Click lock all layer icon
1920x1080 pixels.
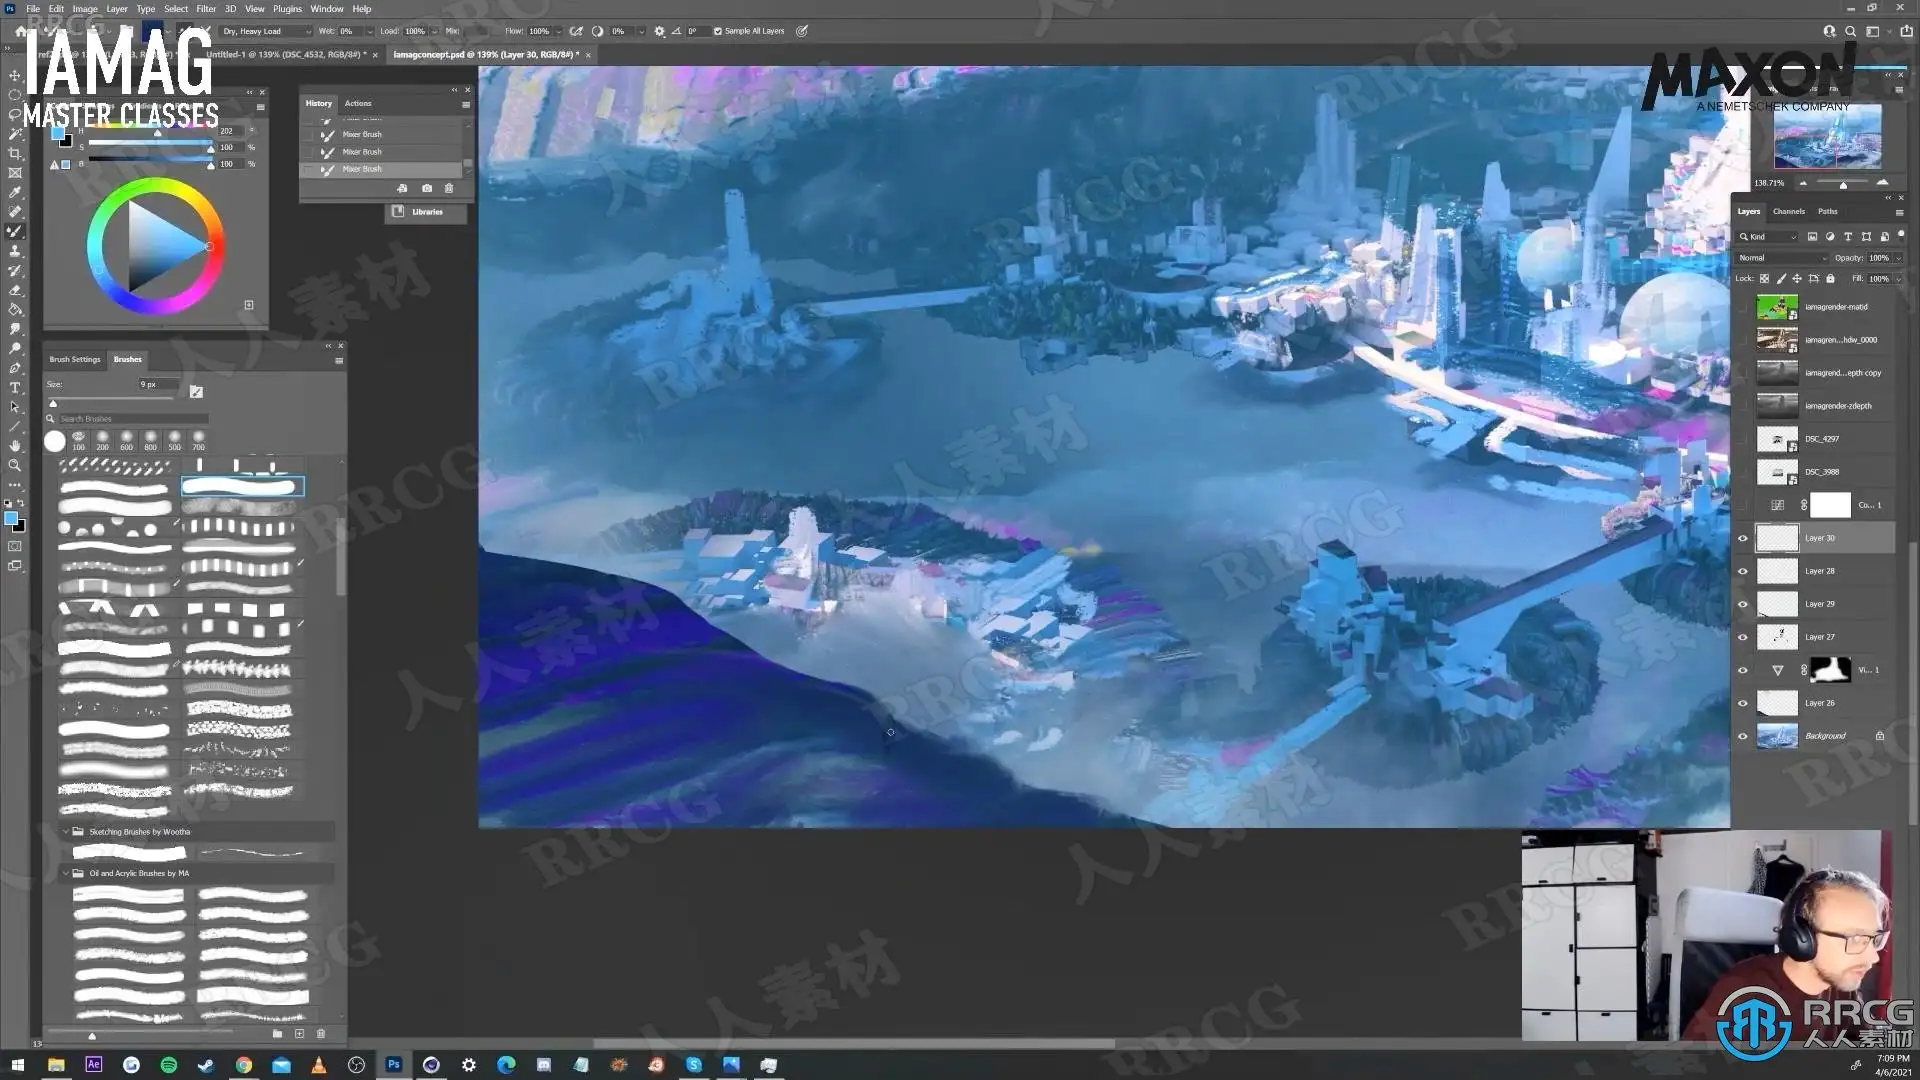1830,279
